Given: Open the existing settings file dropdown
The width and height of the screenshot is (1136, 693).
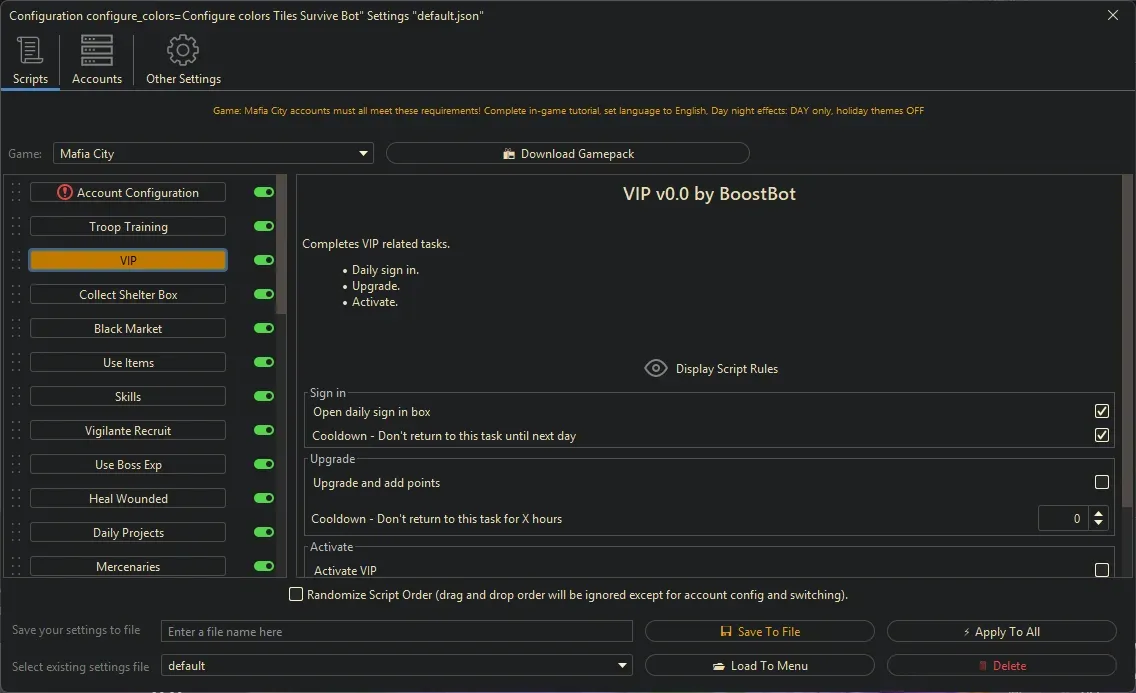Looking at the screenshot, I should (x=623, y=666).
